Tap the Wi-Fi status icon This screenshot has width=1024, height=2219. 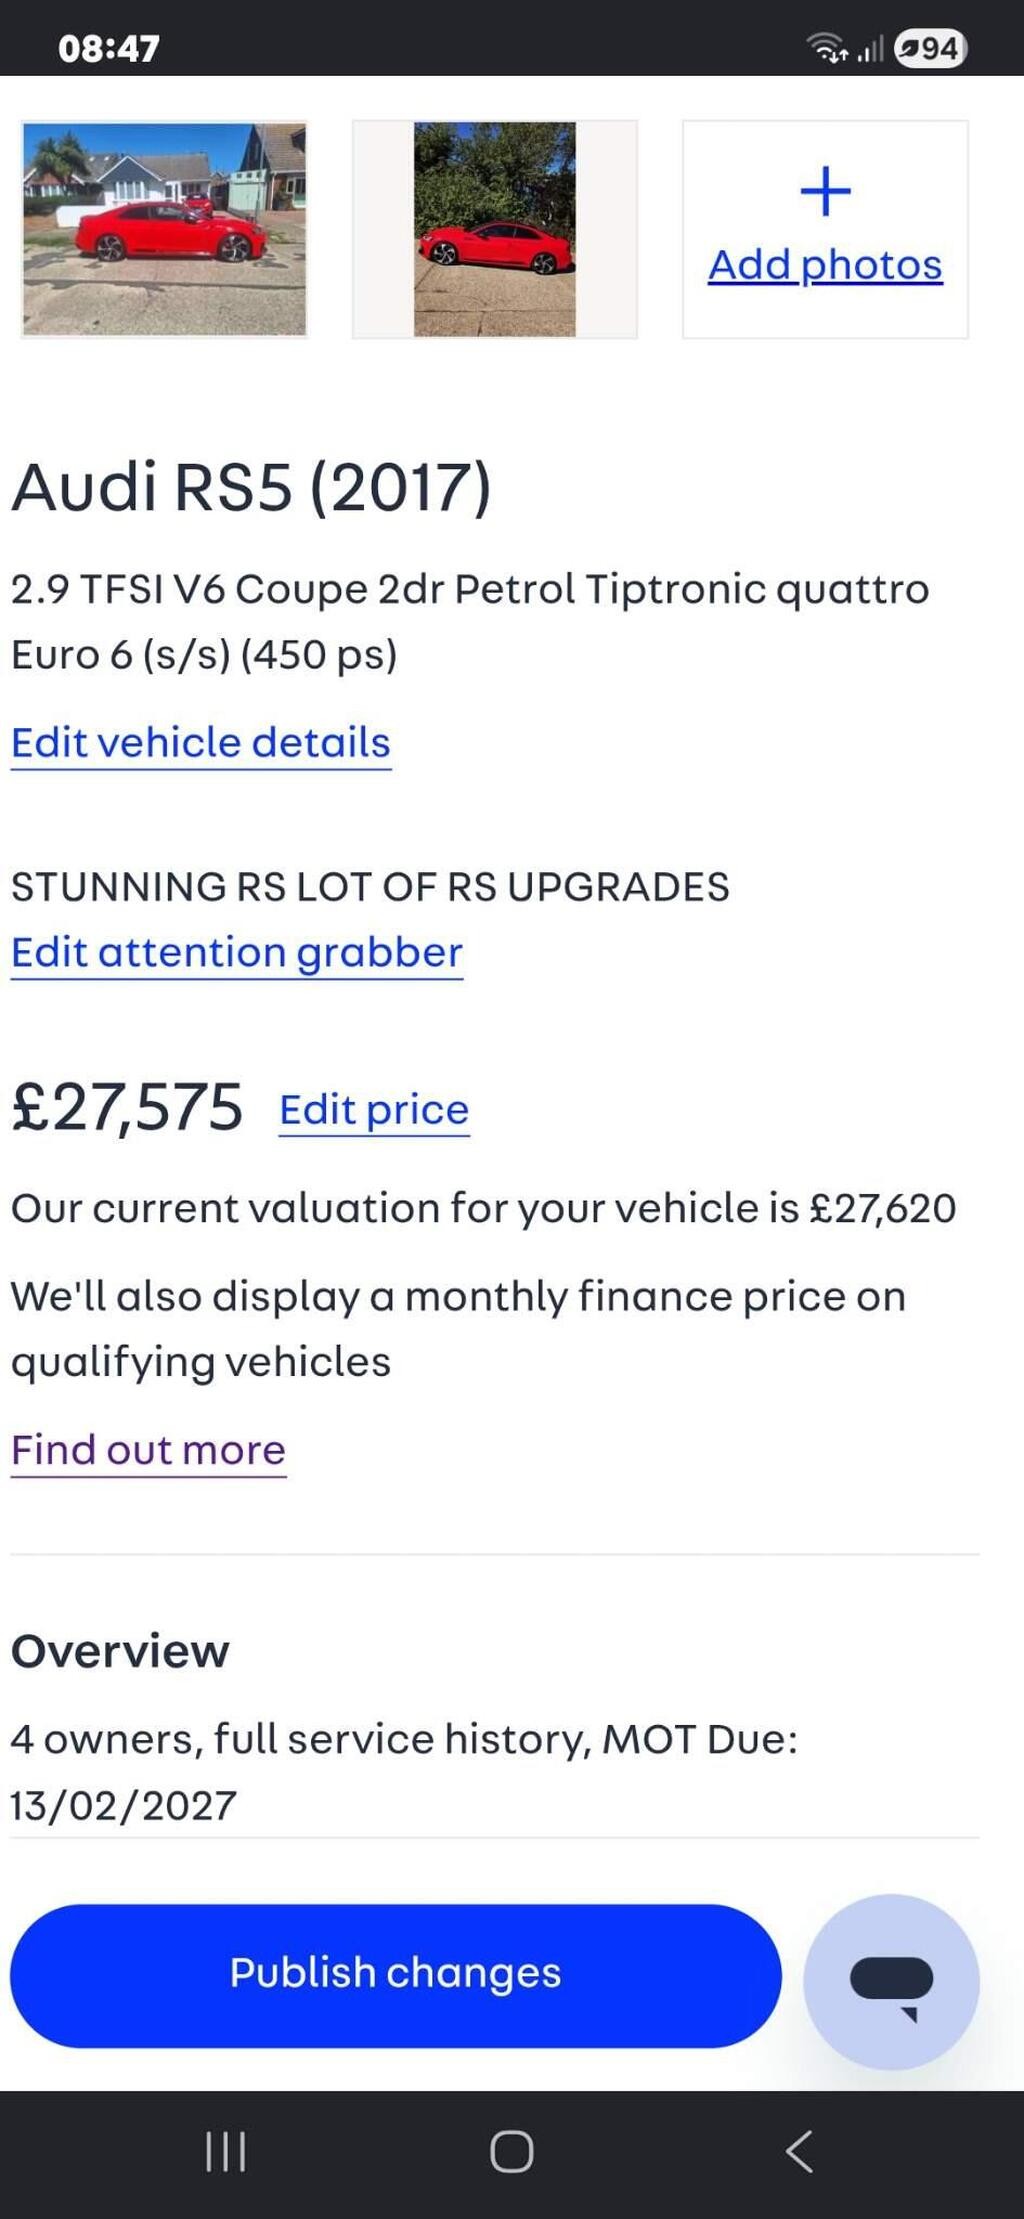pos(828,47)
